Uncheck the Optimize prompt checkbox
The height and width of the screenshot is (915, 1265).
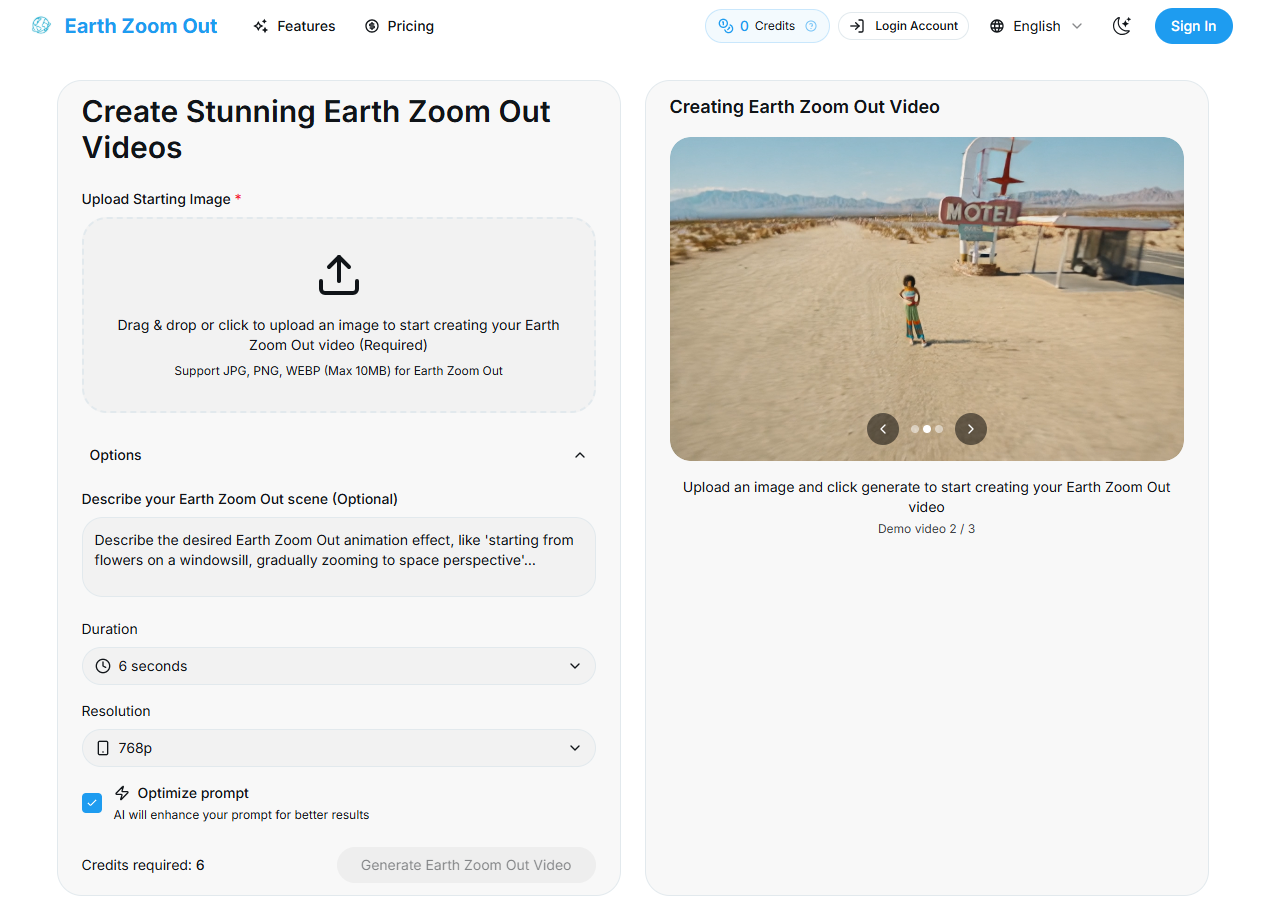click(x=92, y=803)
